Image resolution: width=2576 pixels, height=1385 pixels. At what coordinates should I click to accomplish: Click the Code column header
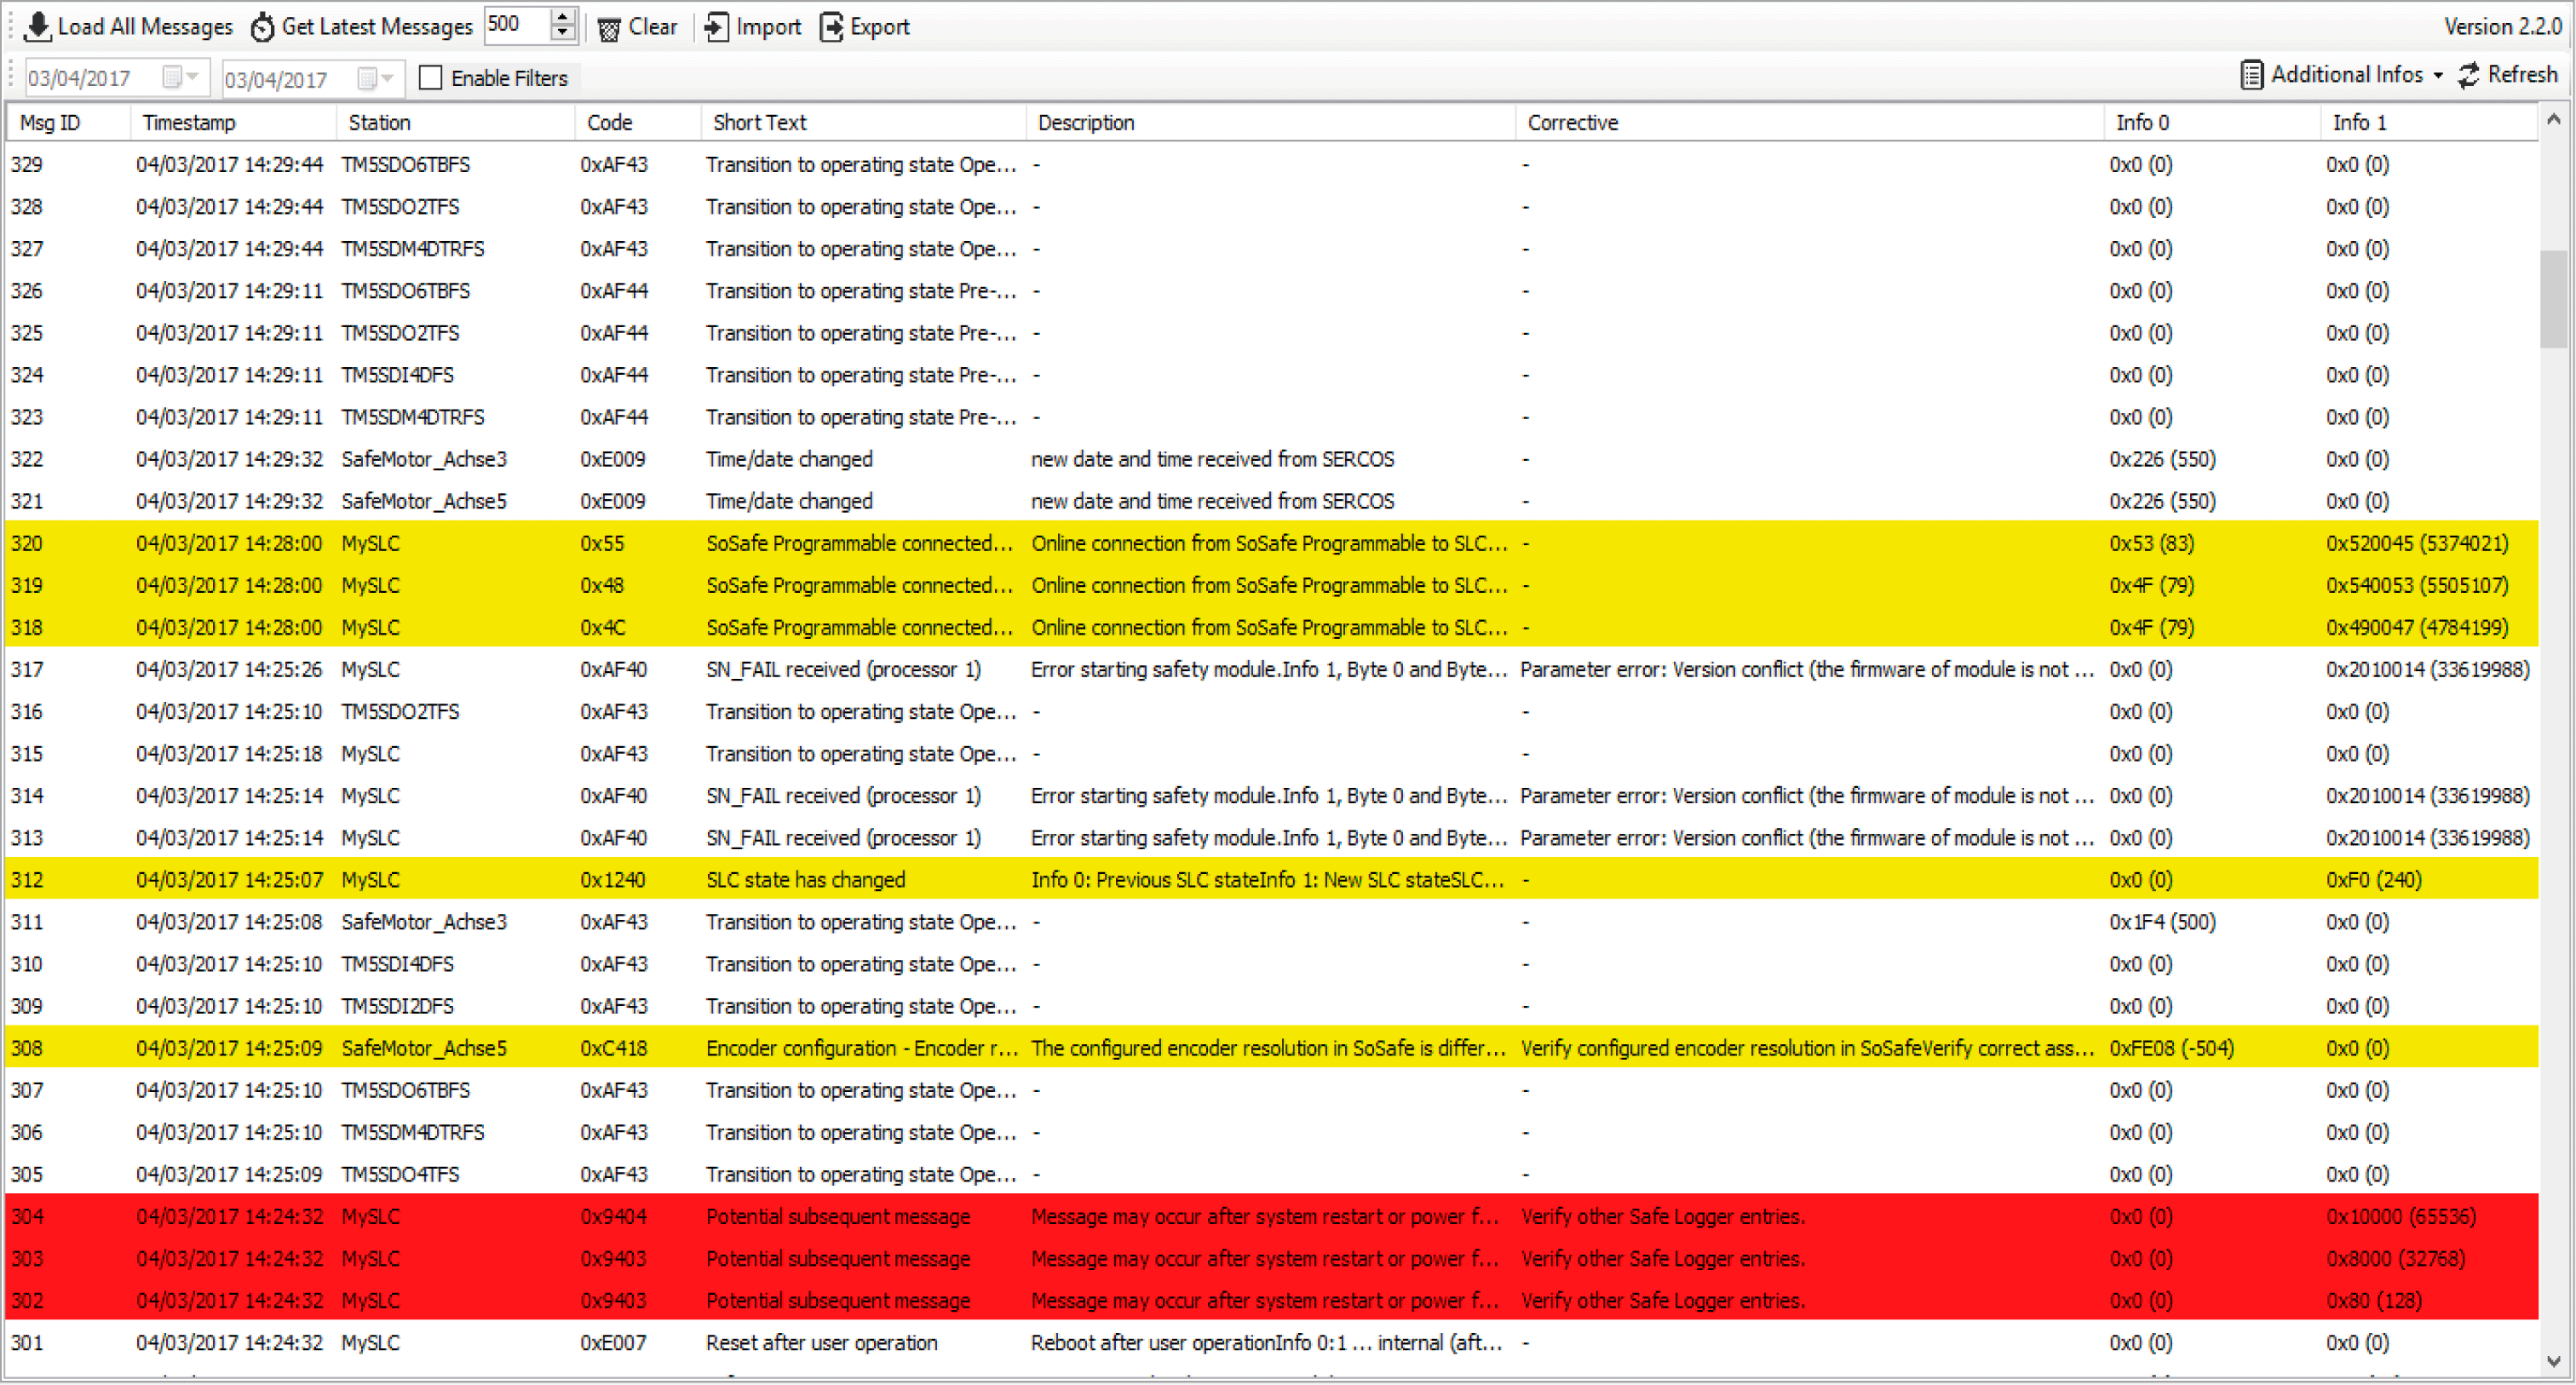609,123
